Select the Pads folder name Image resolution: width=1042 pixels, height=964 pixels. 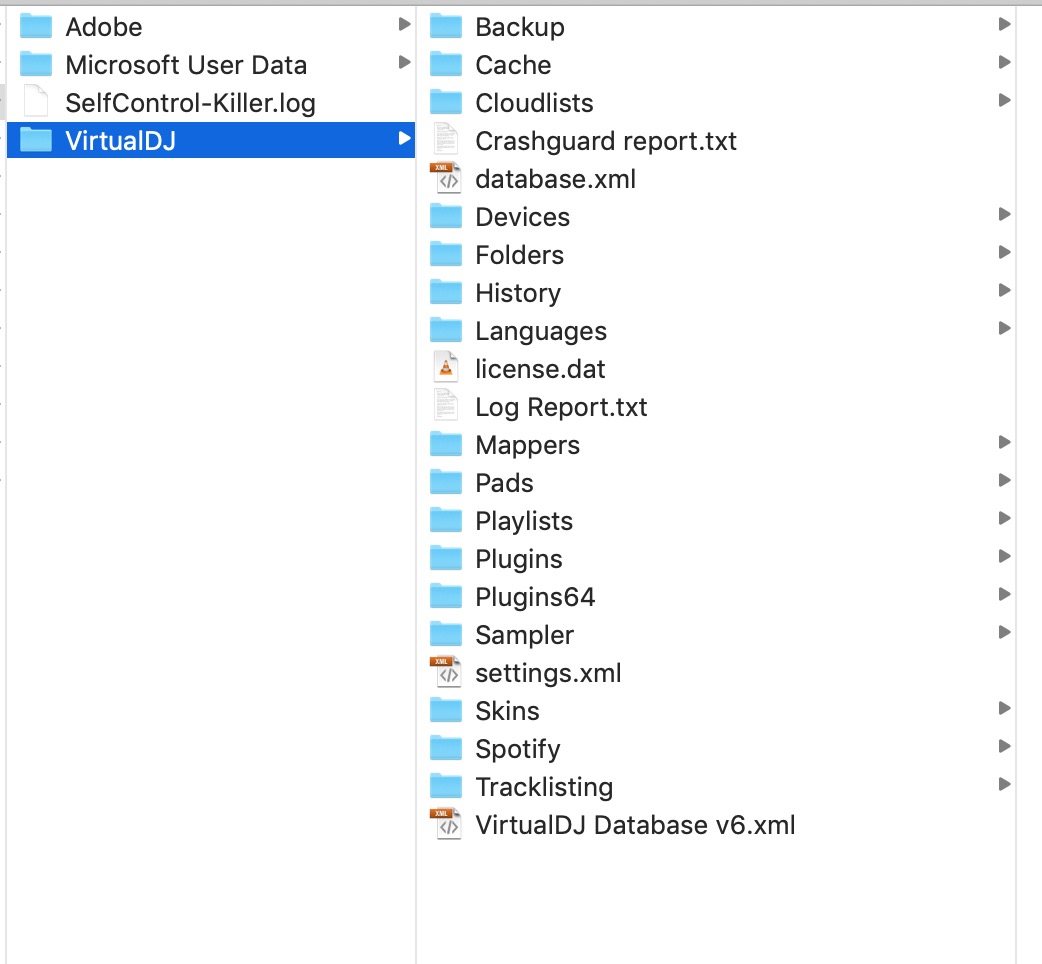(504, 483)
